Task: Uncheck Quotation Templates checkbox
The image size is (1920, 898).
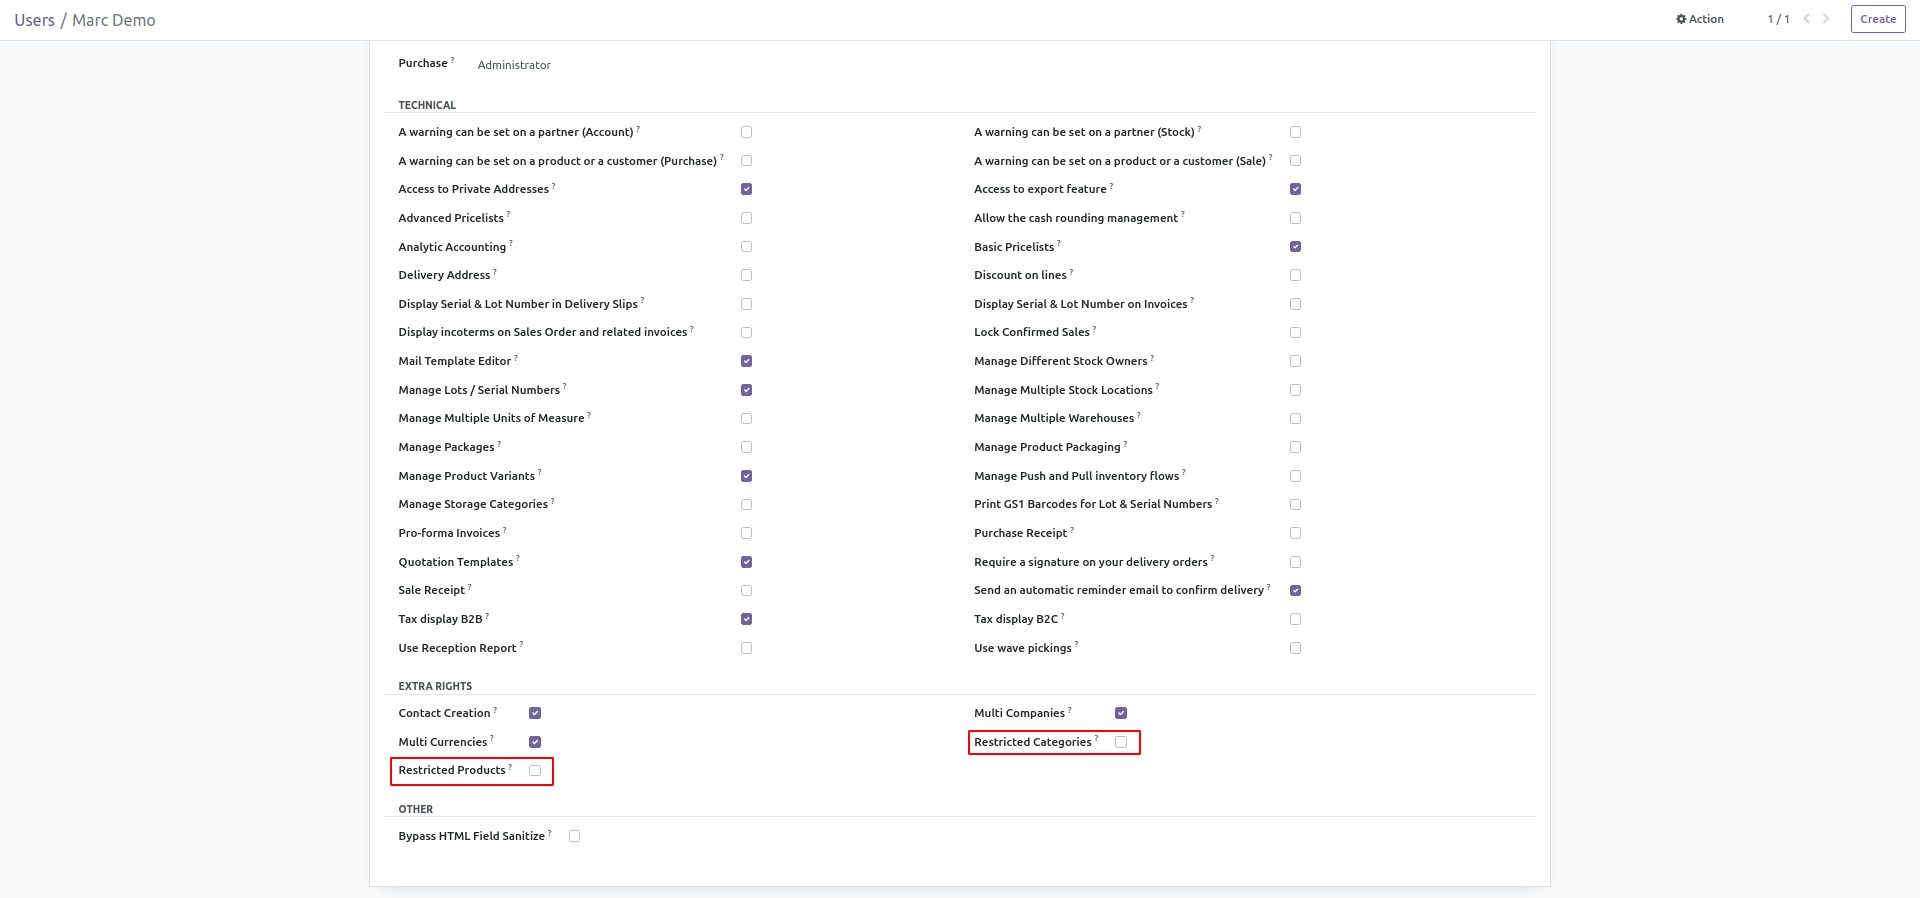Action: (746, 562)
